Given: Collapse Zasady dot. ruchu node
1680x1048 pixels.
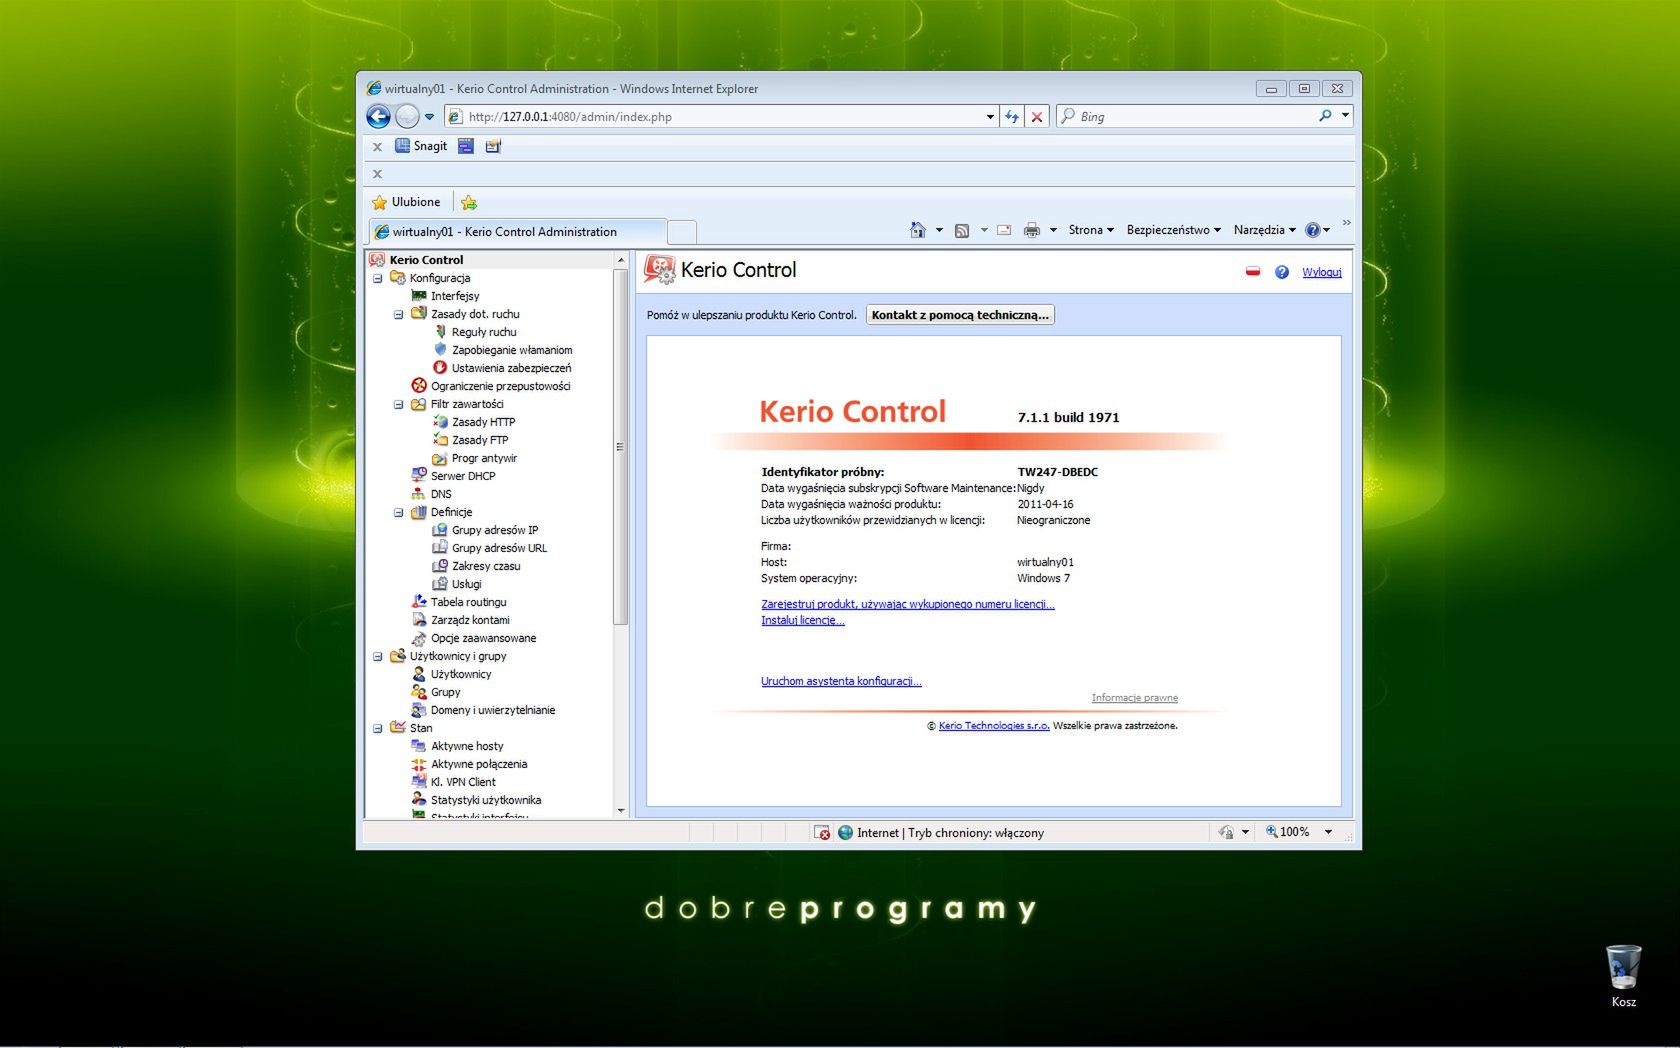Looking at the screenshot, I should pyautogui.click(x=399, y=314).
